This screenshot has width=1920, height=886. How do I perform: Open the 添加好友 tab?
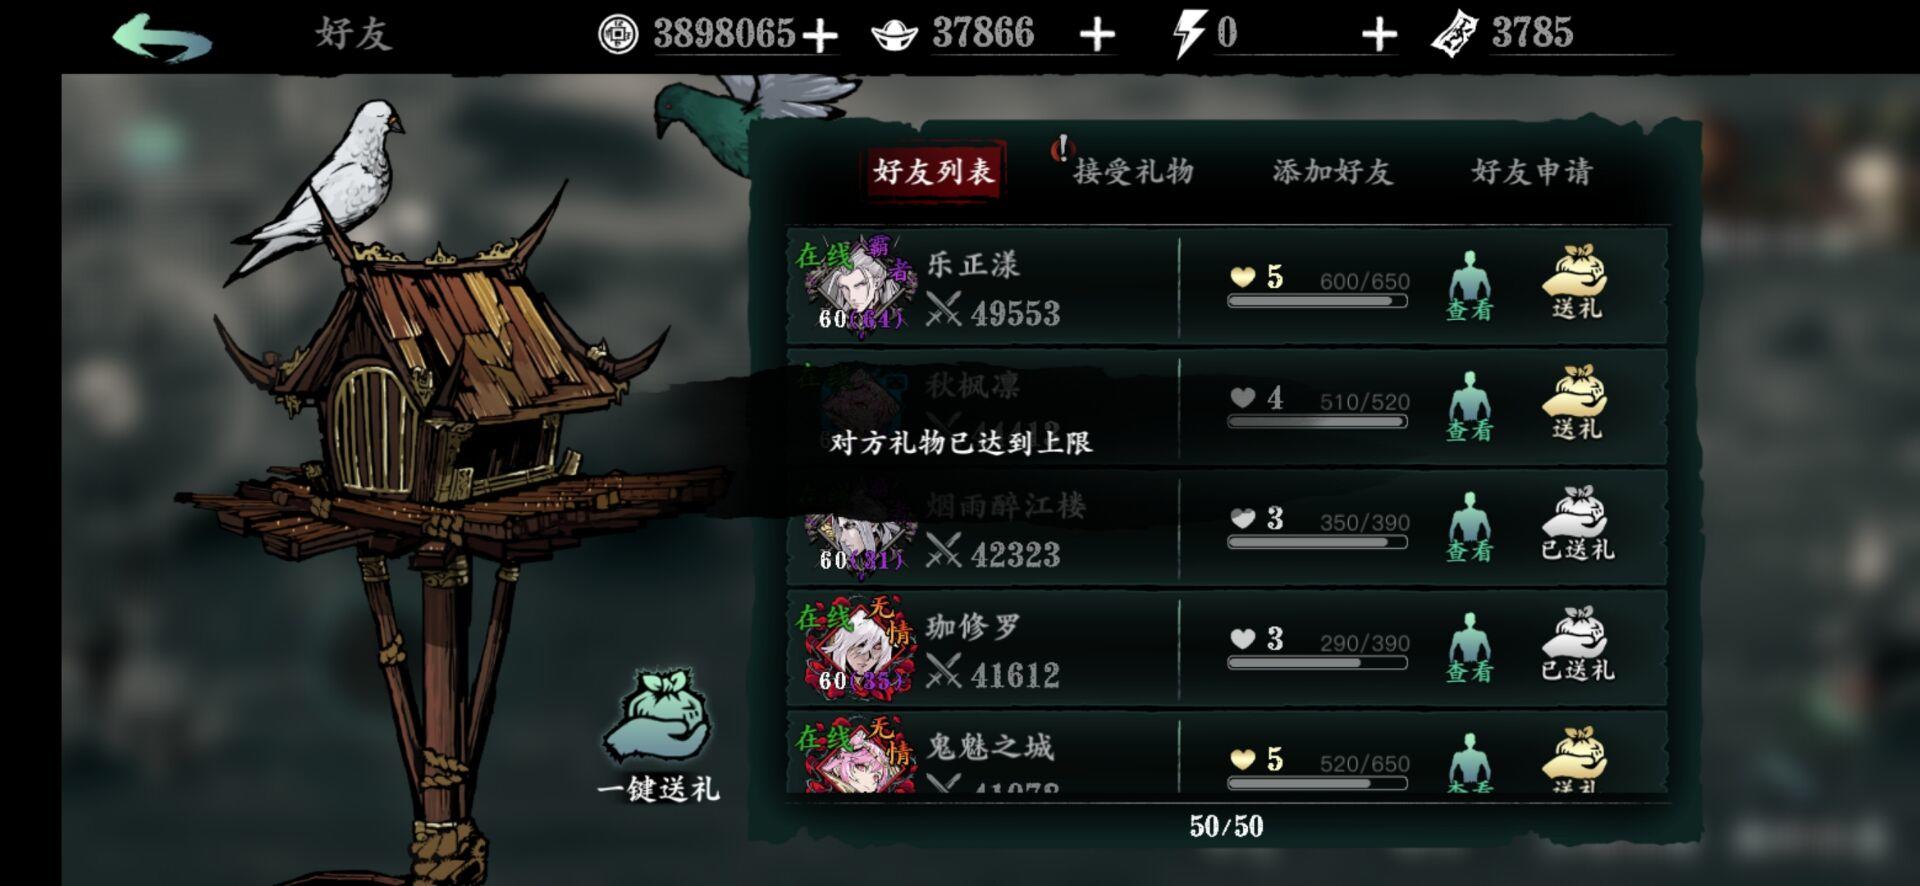[1332, 172]
